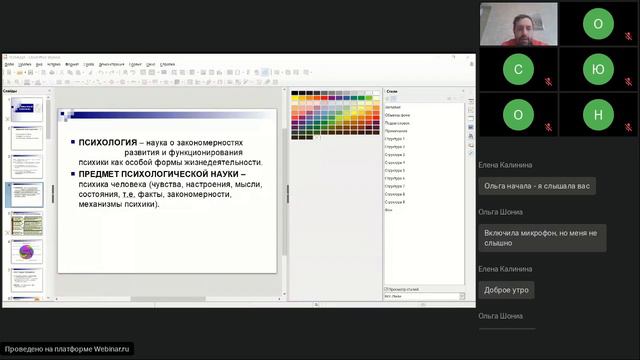This screenshot has height=360, width=640.
Task: Click the yellow Open folder toolbar icon
Action: pyautogui.click(x=19, y=73)
